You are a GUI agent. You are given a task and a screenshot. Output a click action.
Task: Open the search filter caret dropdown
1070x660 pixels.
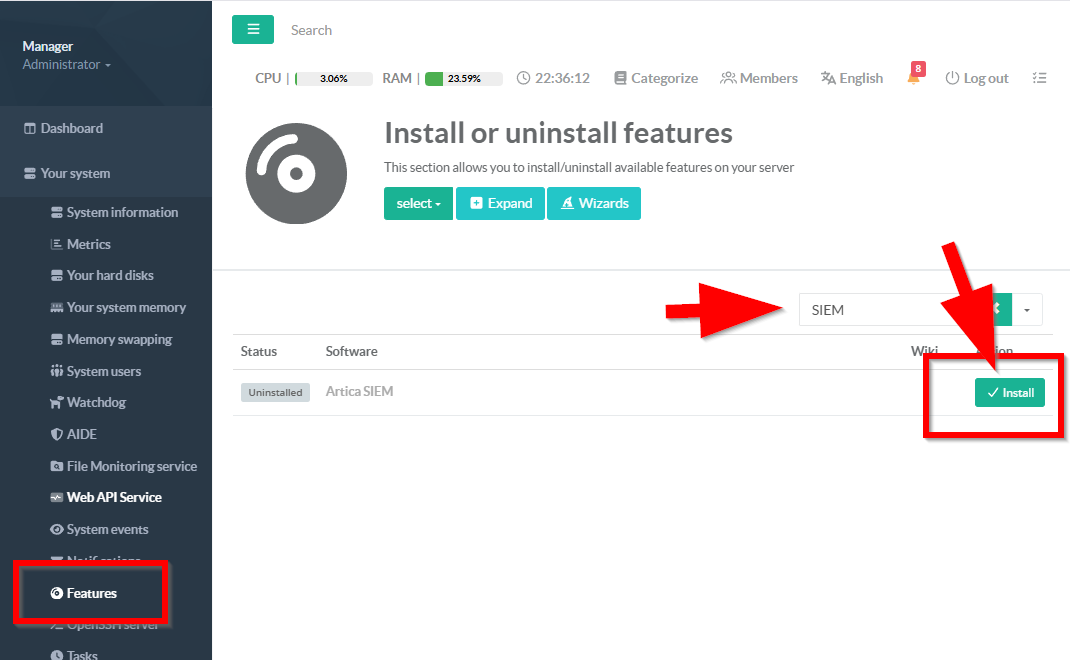coord(1027,310)
